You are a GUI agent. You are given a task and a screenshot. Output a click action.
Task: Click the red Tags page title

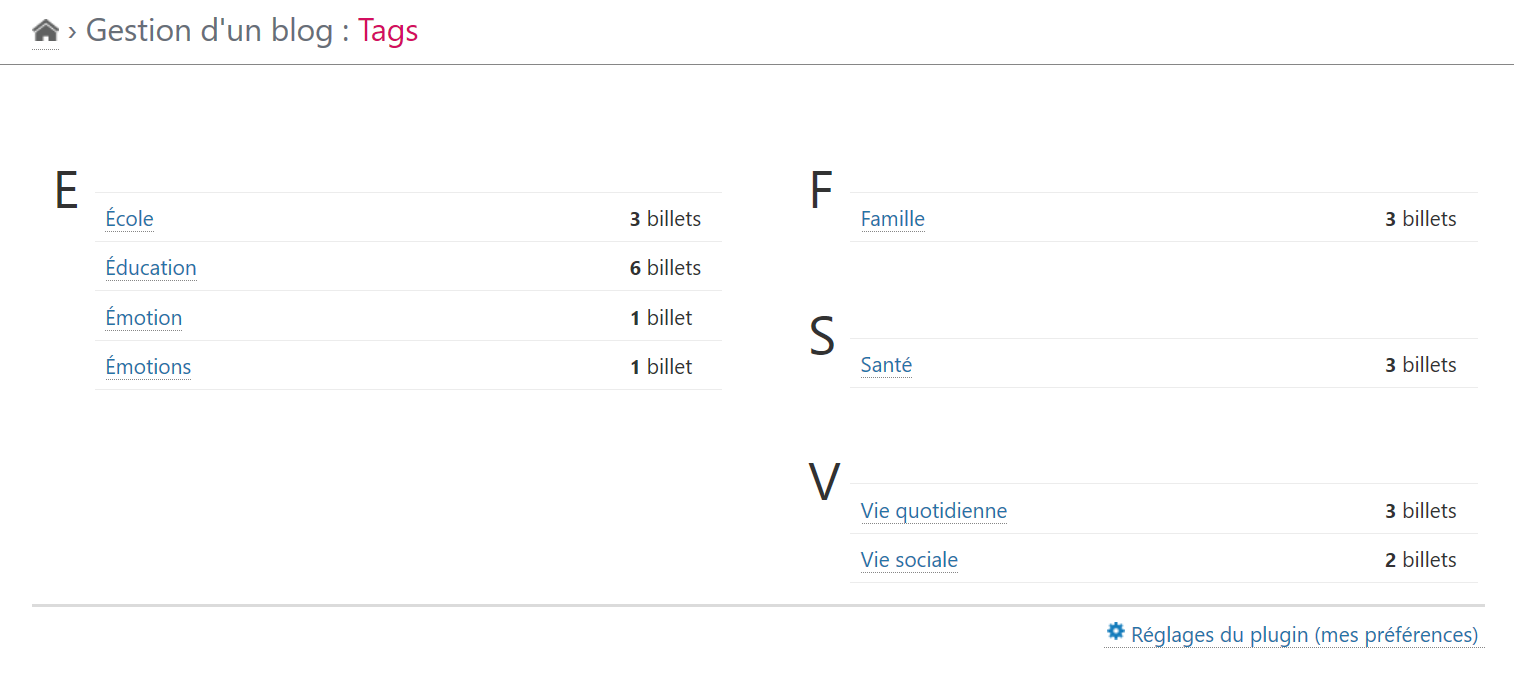pyautogui.click(x=388, y=31)
